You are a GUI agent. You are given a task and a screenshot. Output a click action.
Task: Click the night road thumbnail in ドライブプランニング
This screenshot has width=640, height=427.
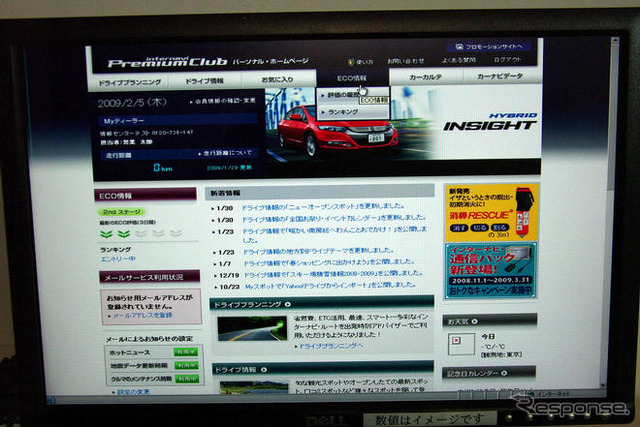pyautogui.click(x=252, y=329)
